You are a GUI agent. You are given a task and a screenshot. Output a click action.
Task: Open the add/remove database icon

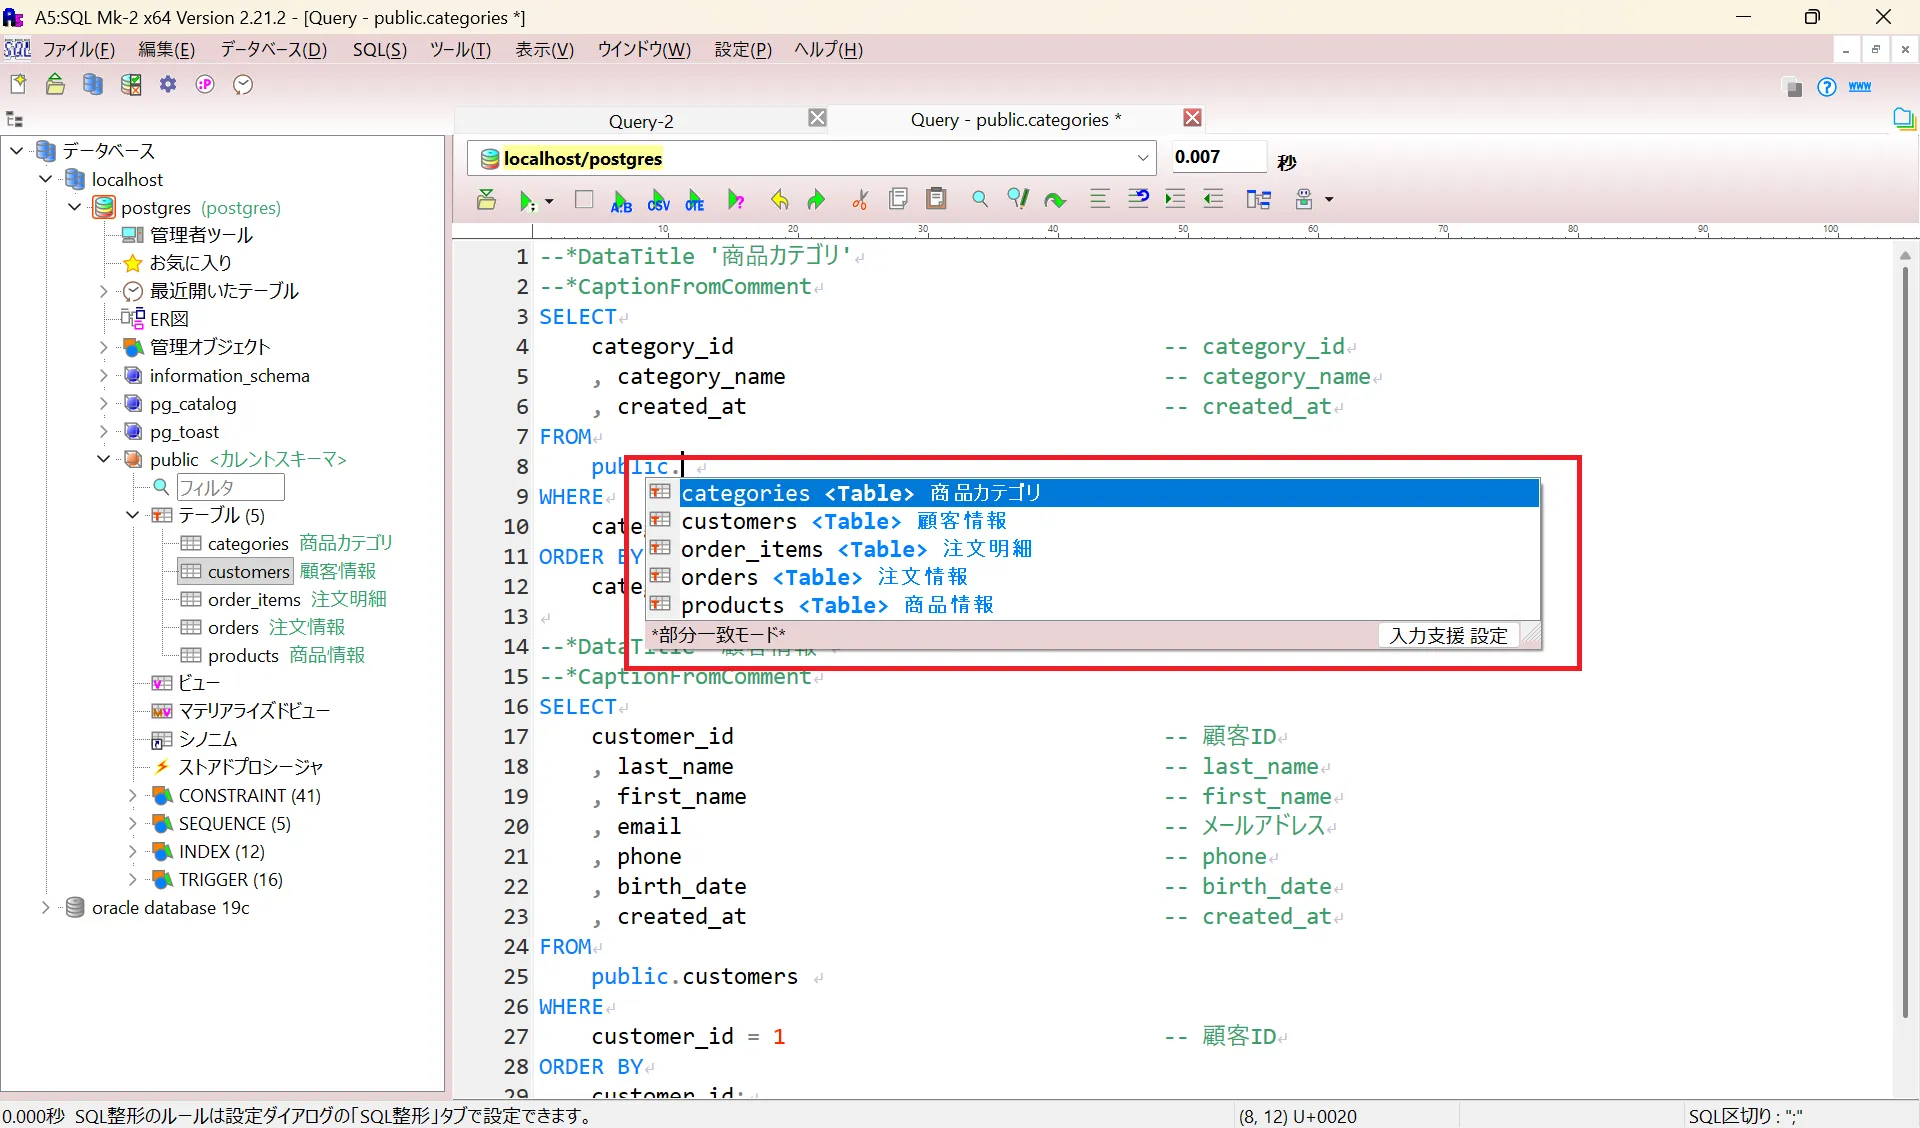click(x=93, y=85)
